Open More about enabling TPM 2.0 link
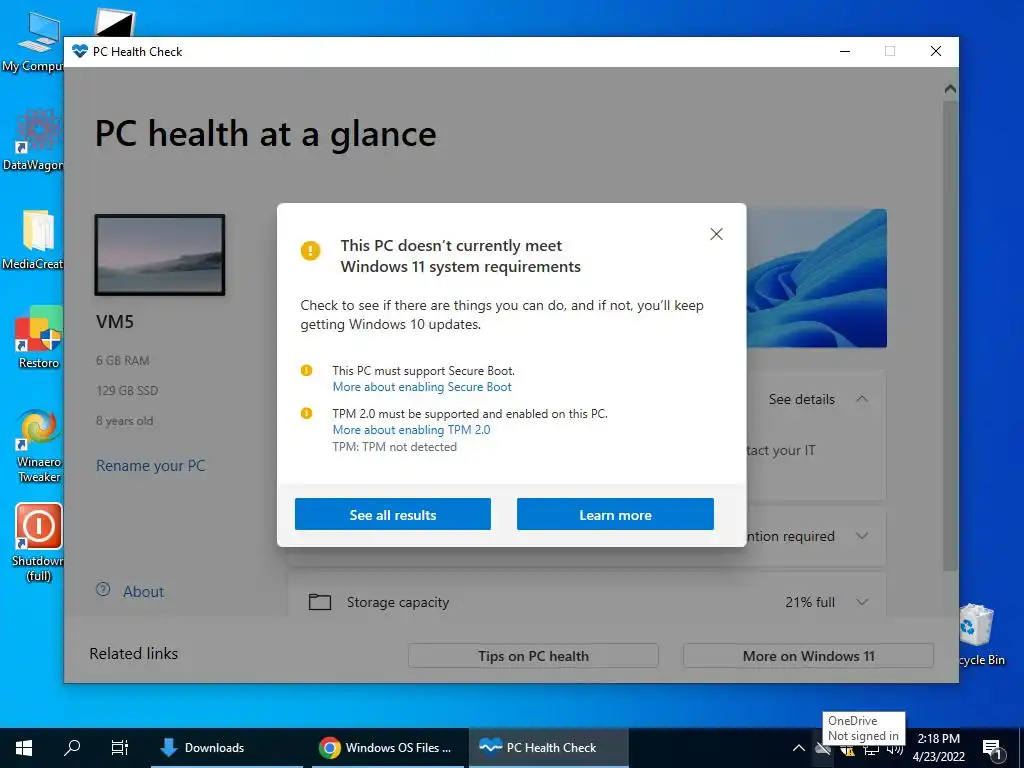The height and width of the screenshot is (768, 1024). coord(411,430)
